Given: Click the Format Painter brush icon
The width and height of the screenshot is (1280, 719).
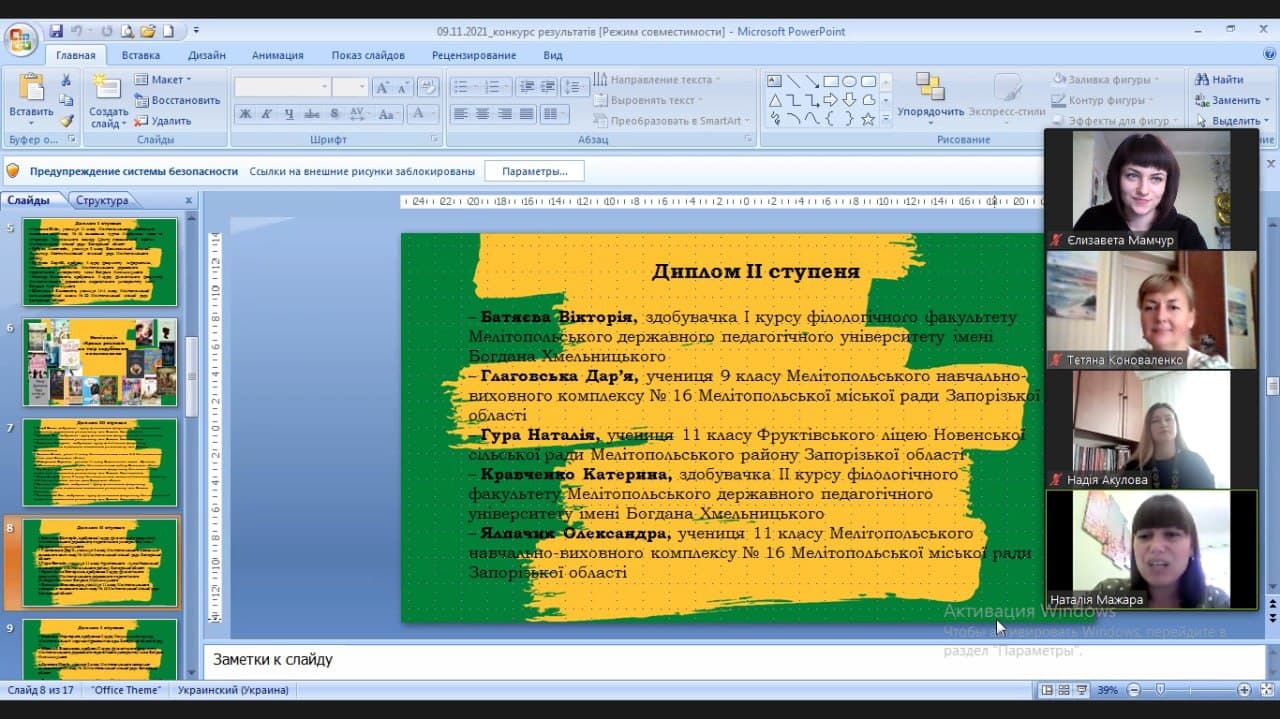Looking at the screenshot, I should pyautogui.click(x=66, y=121).
